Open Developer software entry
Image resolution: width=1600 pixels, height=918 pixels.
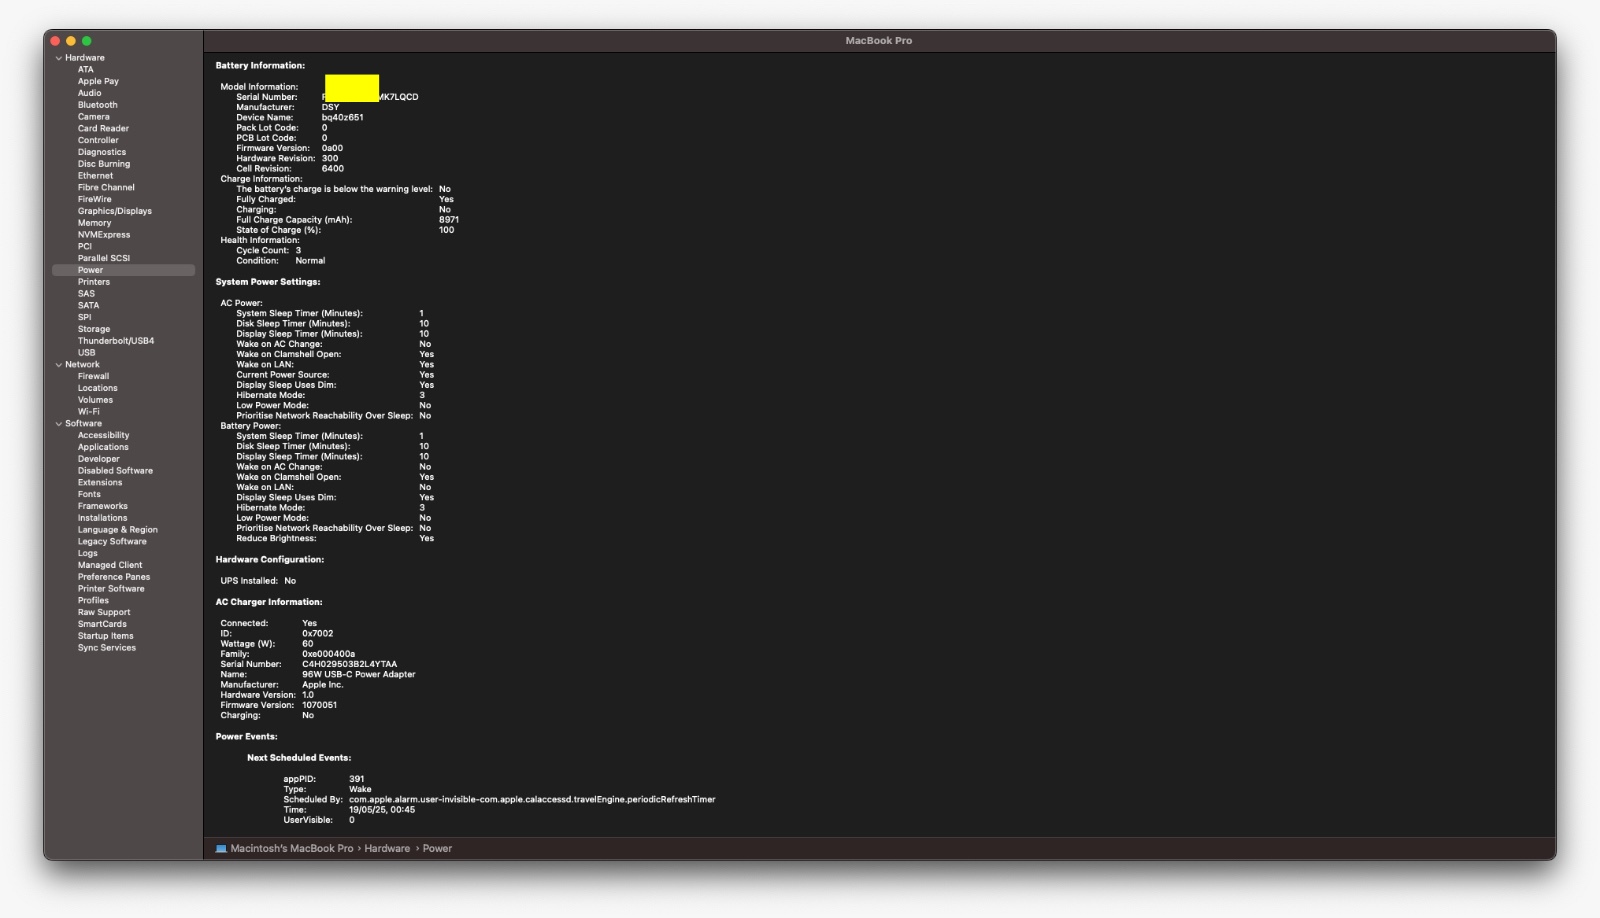point(99,460)
